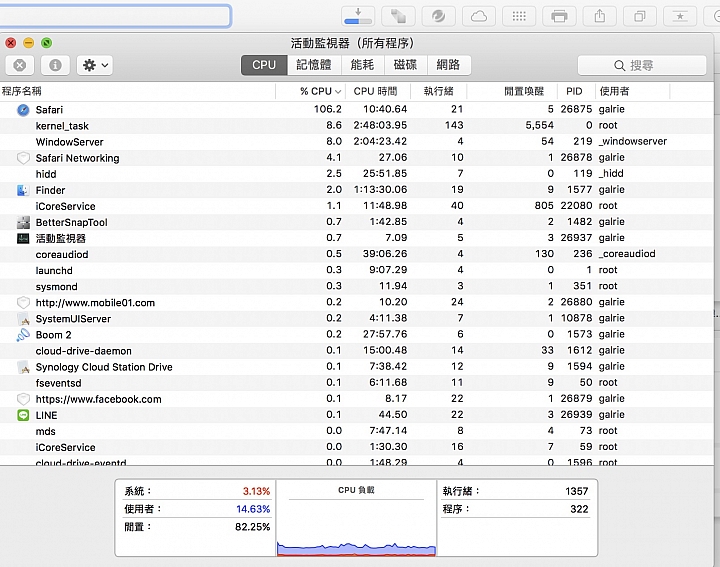Image resolution: width=720 pixels, height=567 pixels.
Task: Open the gear action dropdown menu
Action: pos(95,65)
